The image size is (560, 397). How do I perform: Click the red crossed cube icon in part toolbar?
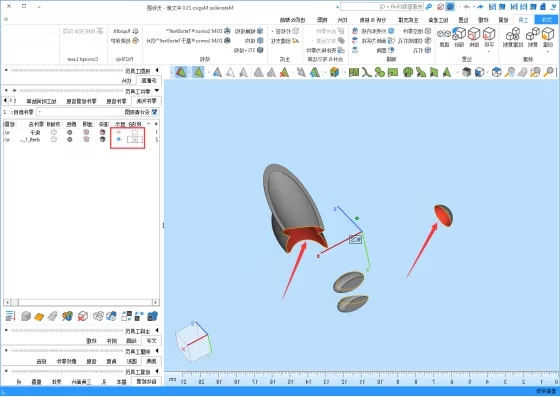coord(82,316)
